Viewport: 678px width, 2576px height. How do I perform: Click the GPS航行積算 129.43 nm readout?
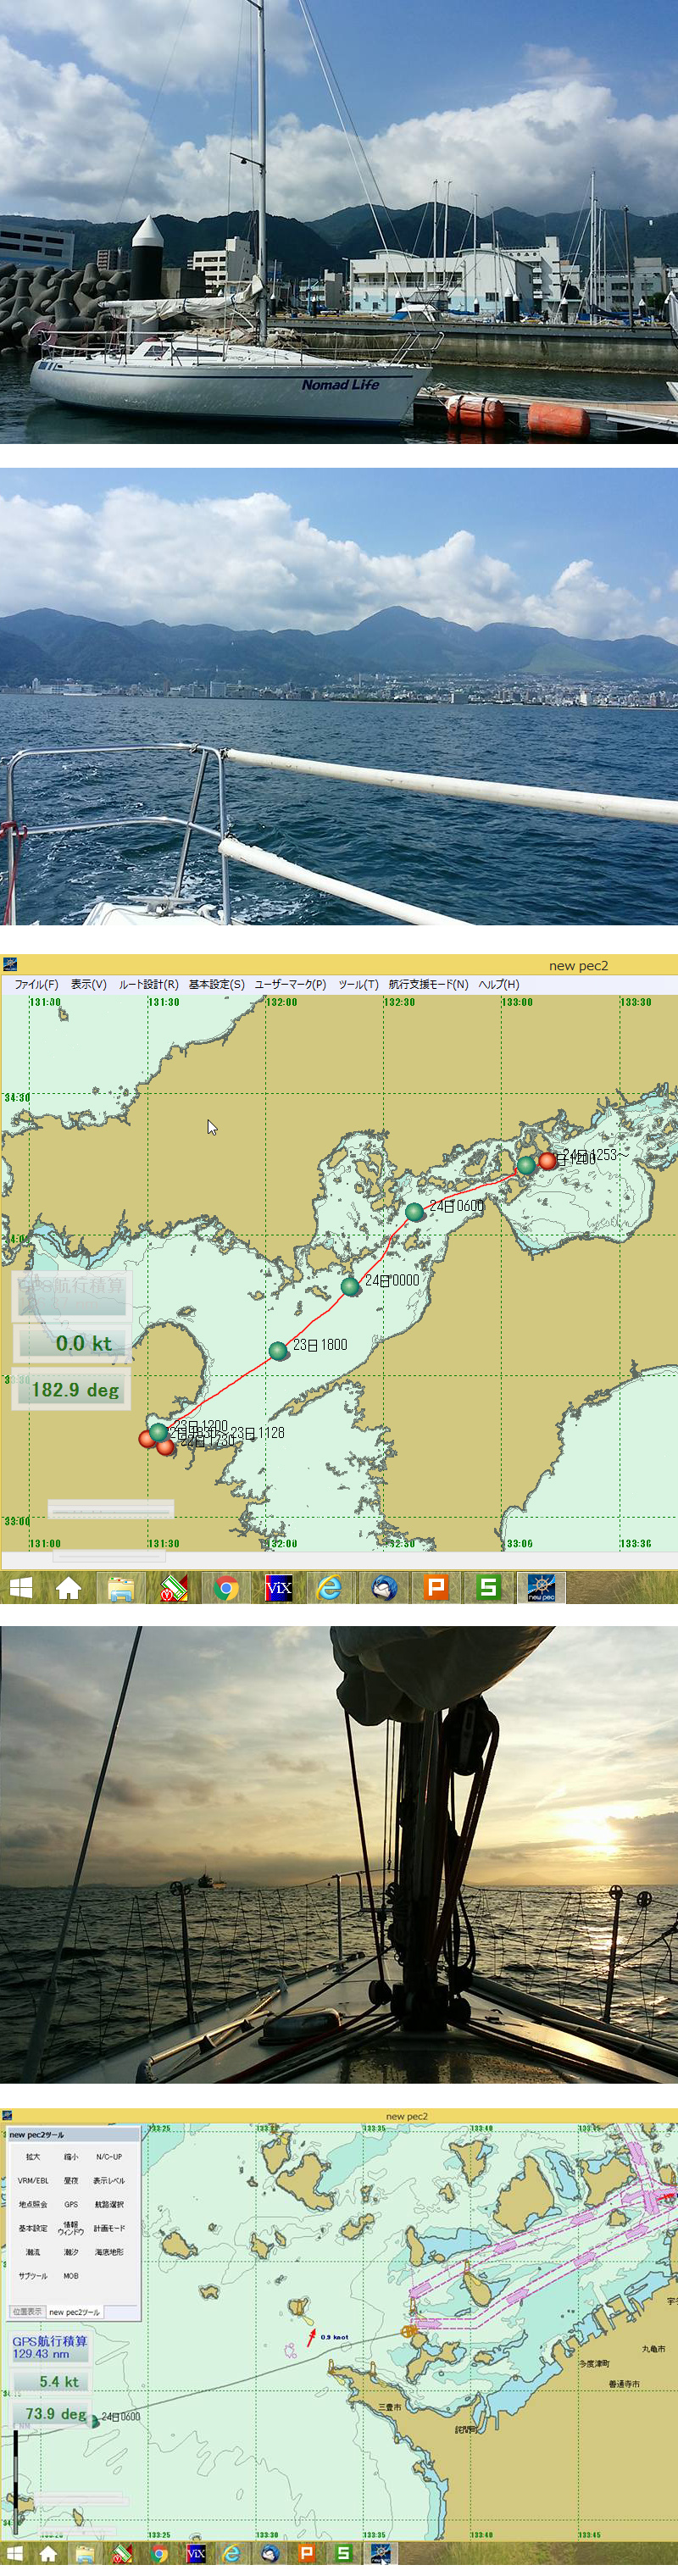click(x=50, y=2347)
